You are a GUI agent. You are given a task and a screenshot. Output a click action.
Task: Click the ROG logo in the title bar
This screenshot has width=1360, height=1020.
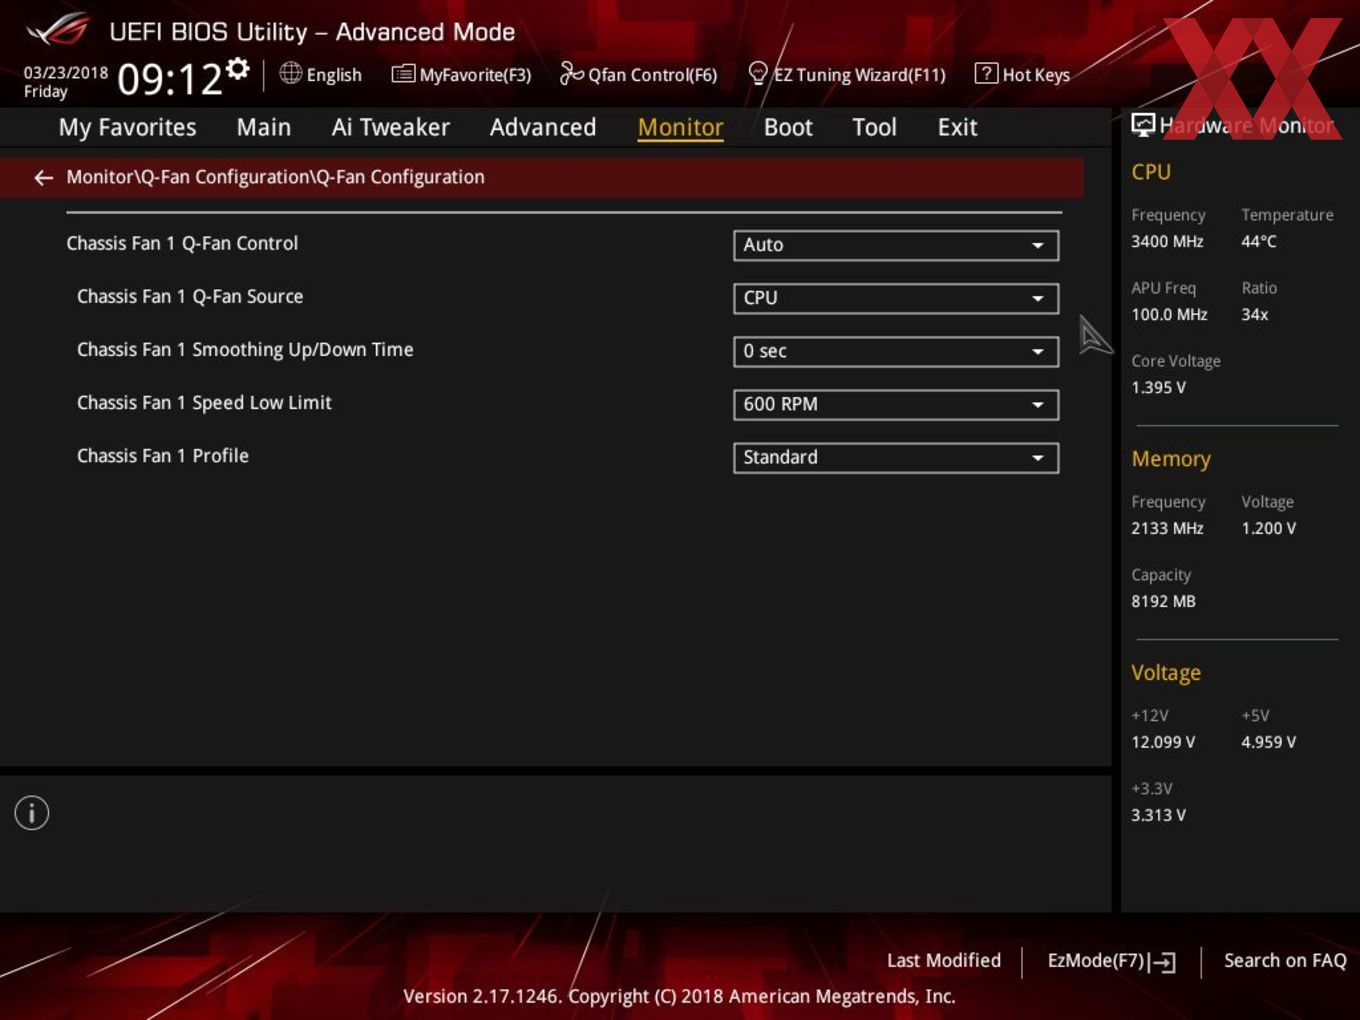tap(57, 30)
